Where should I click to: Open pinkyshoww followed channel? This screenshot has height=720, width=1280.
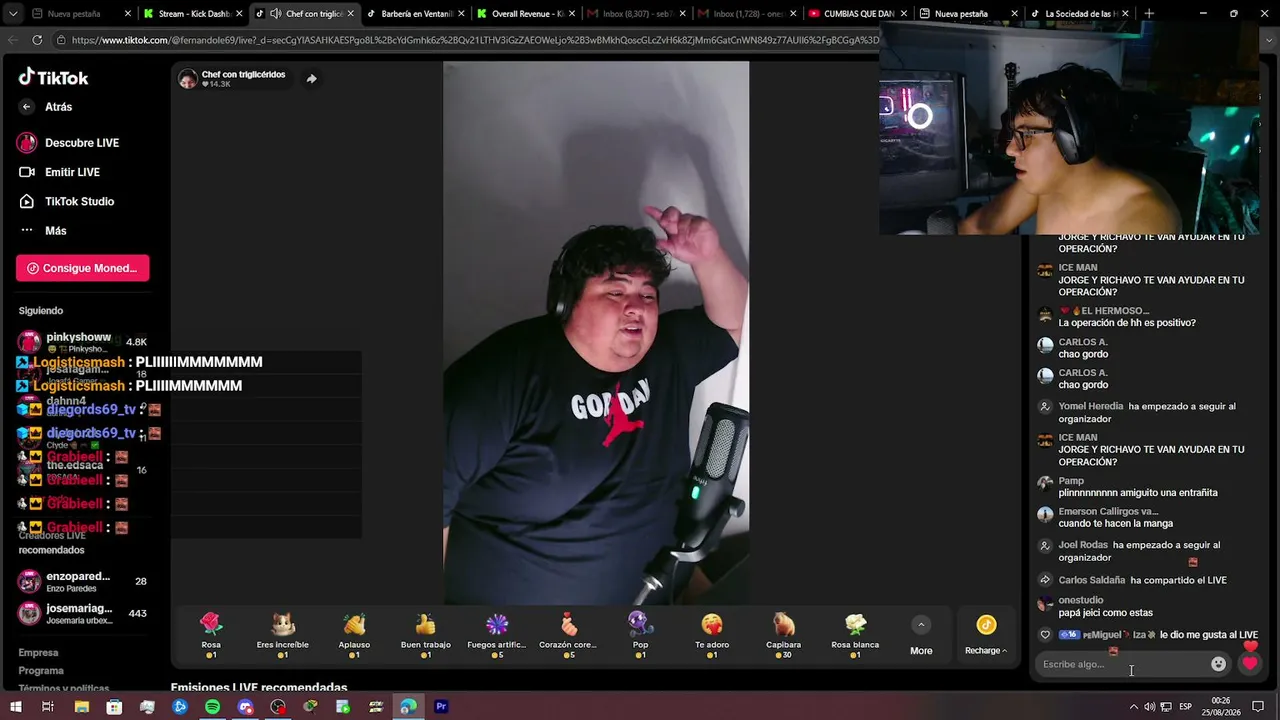coord(83,342)
